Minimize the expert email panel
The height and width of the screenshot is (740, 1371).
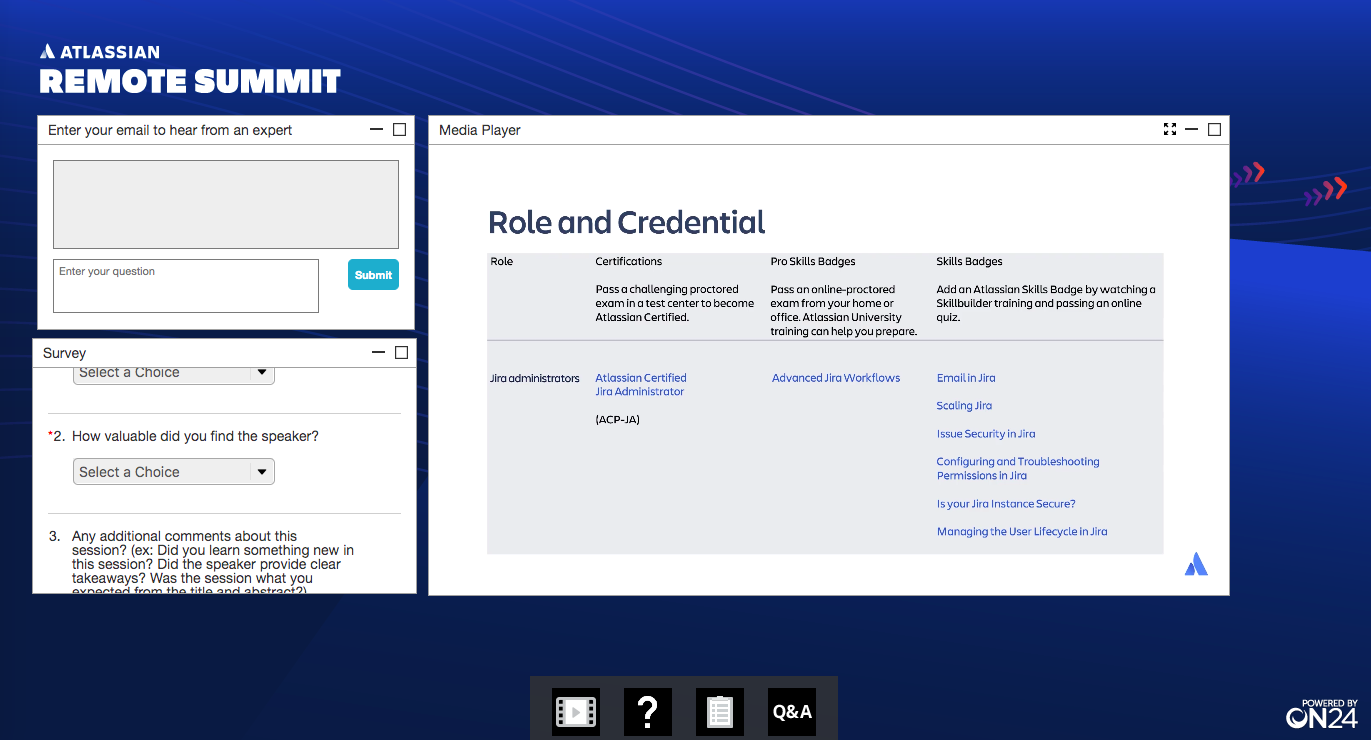coord(376,129)
